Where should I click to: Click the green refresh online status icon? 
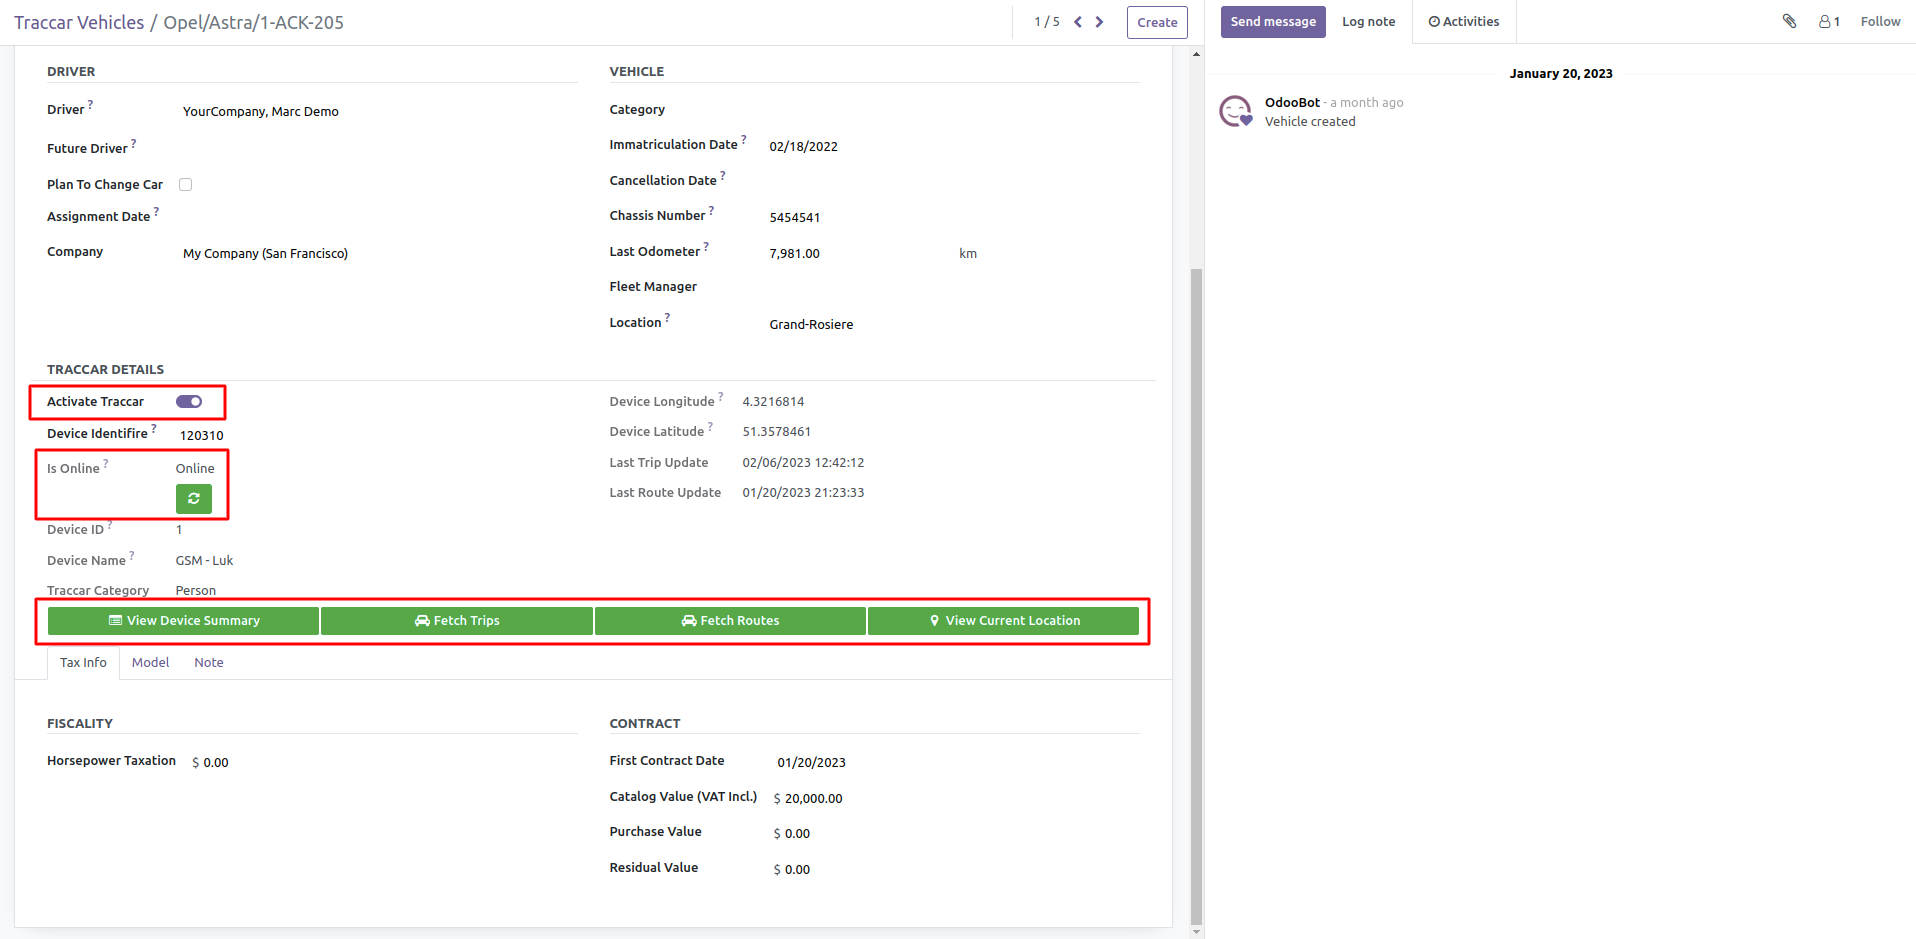click(193, 498)
